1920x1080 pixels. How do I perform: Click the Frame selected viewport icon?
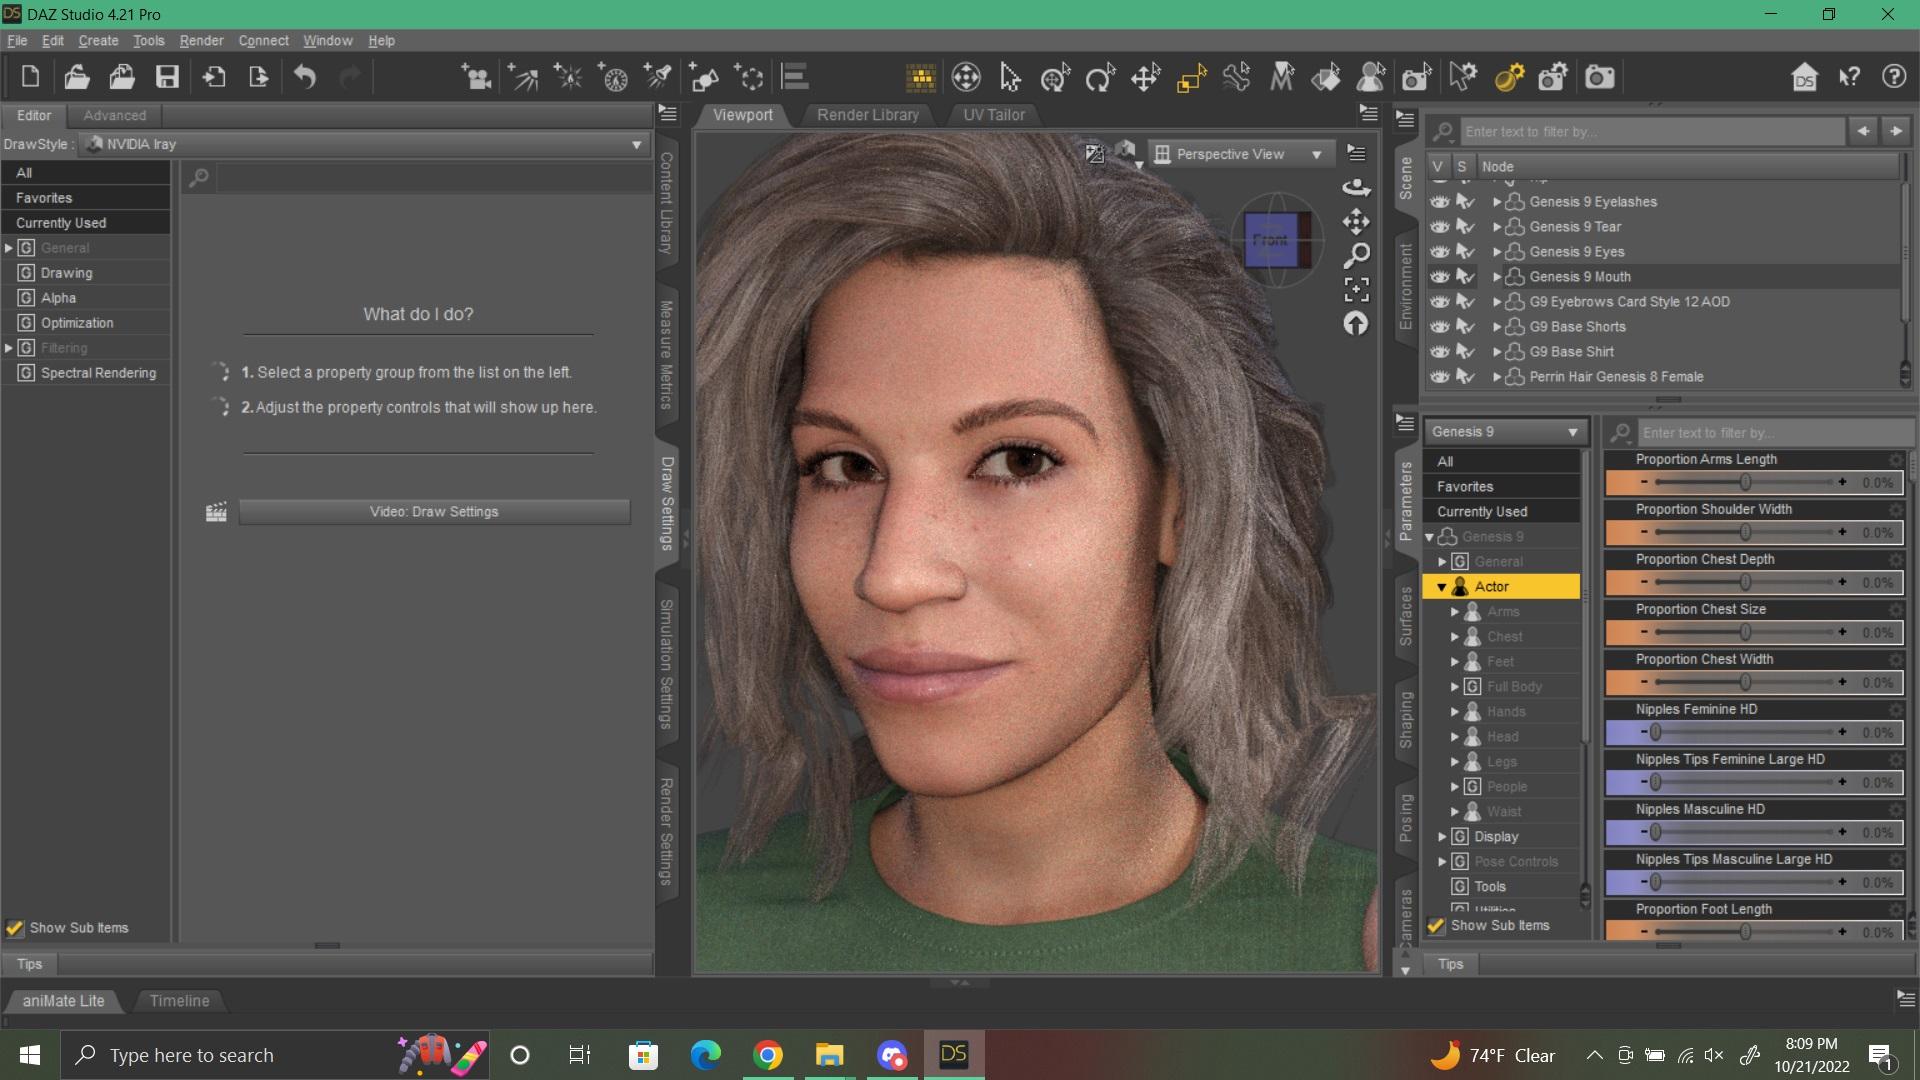1356,290
